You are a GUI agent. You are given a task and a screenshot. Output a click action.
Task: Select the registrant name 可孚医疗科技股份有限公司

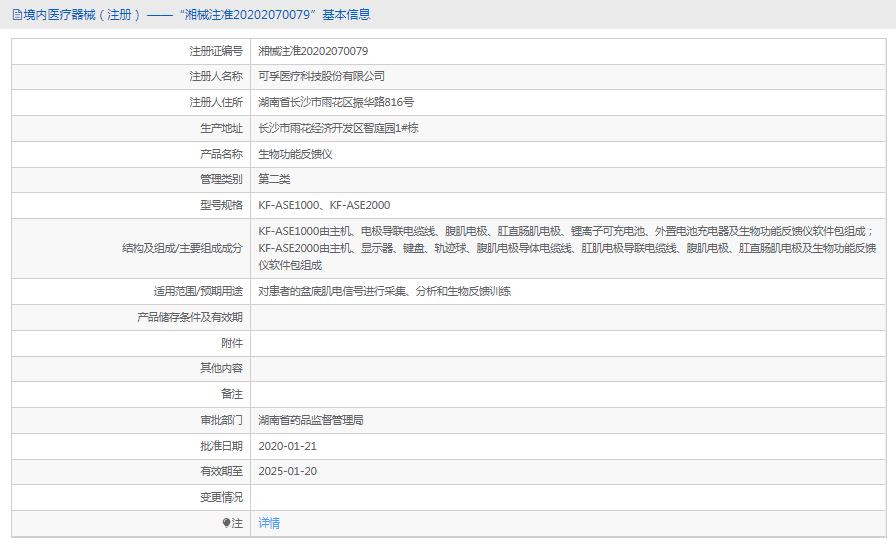point(321,77)
